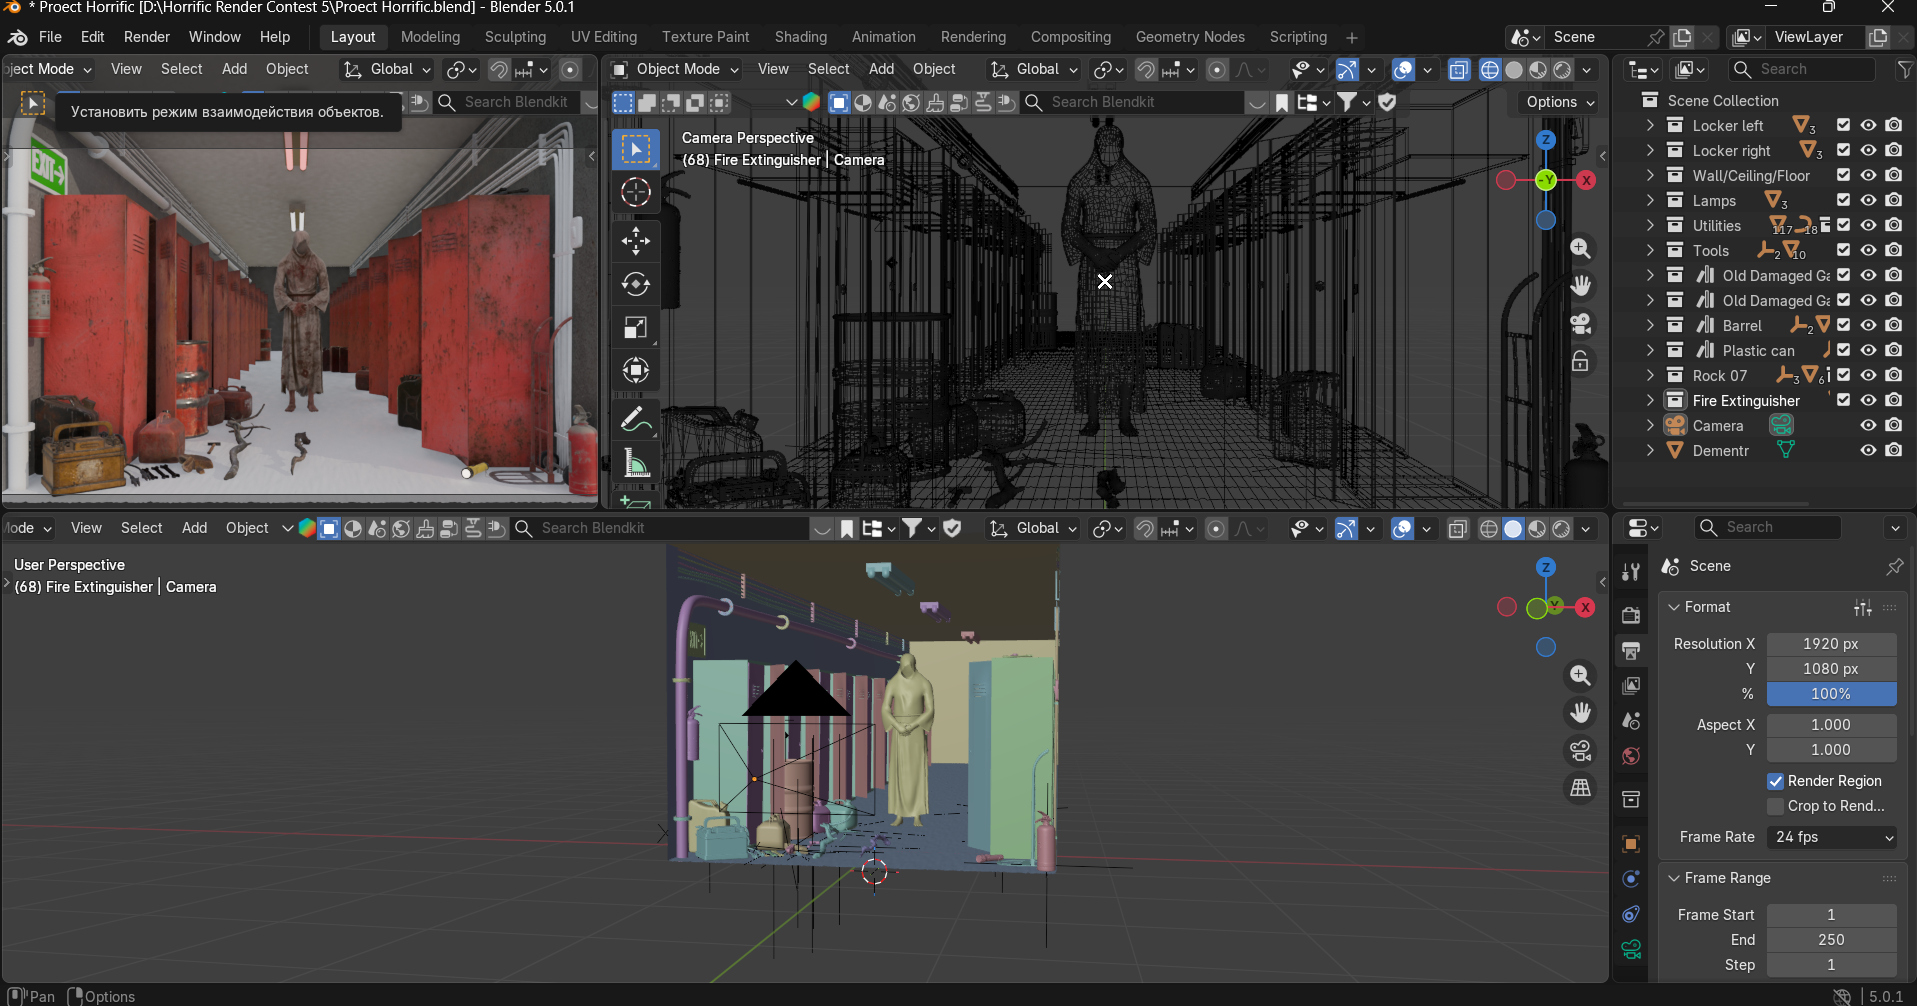
Task: Open the Object properties tab
Action: 1631,844
